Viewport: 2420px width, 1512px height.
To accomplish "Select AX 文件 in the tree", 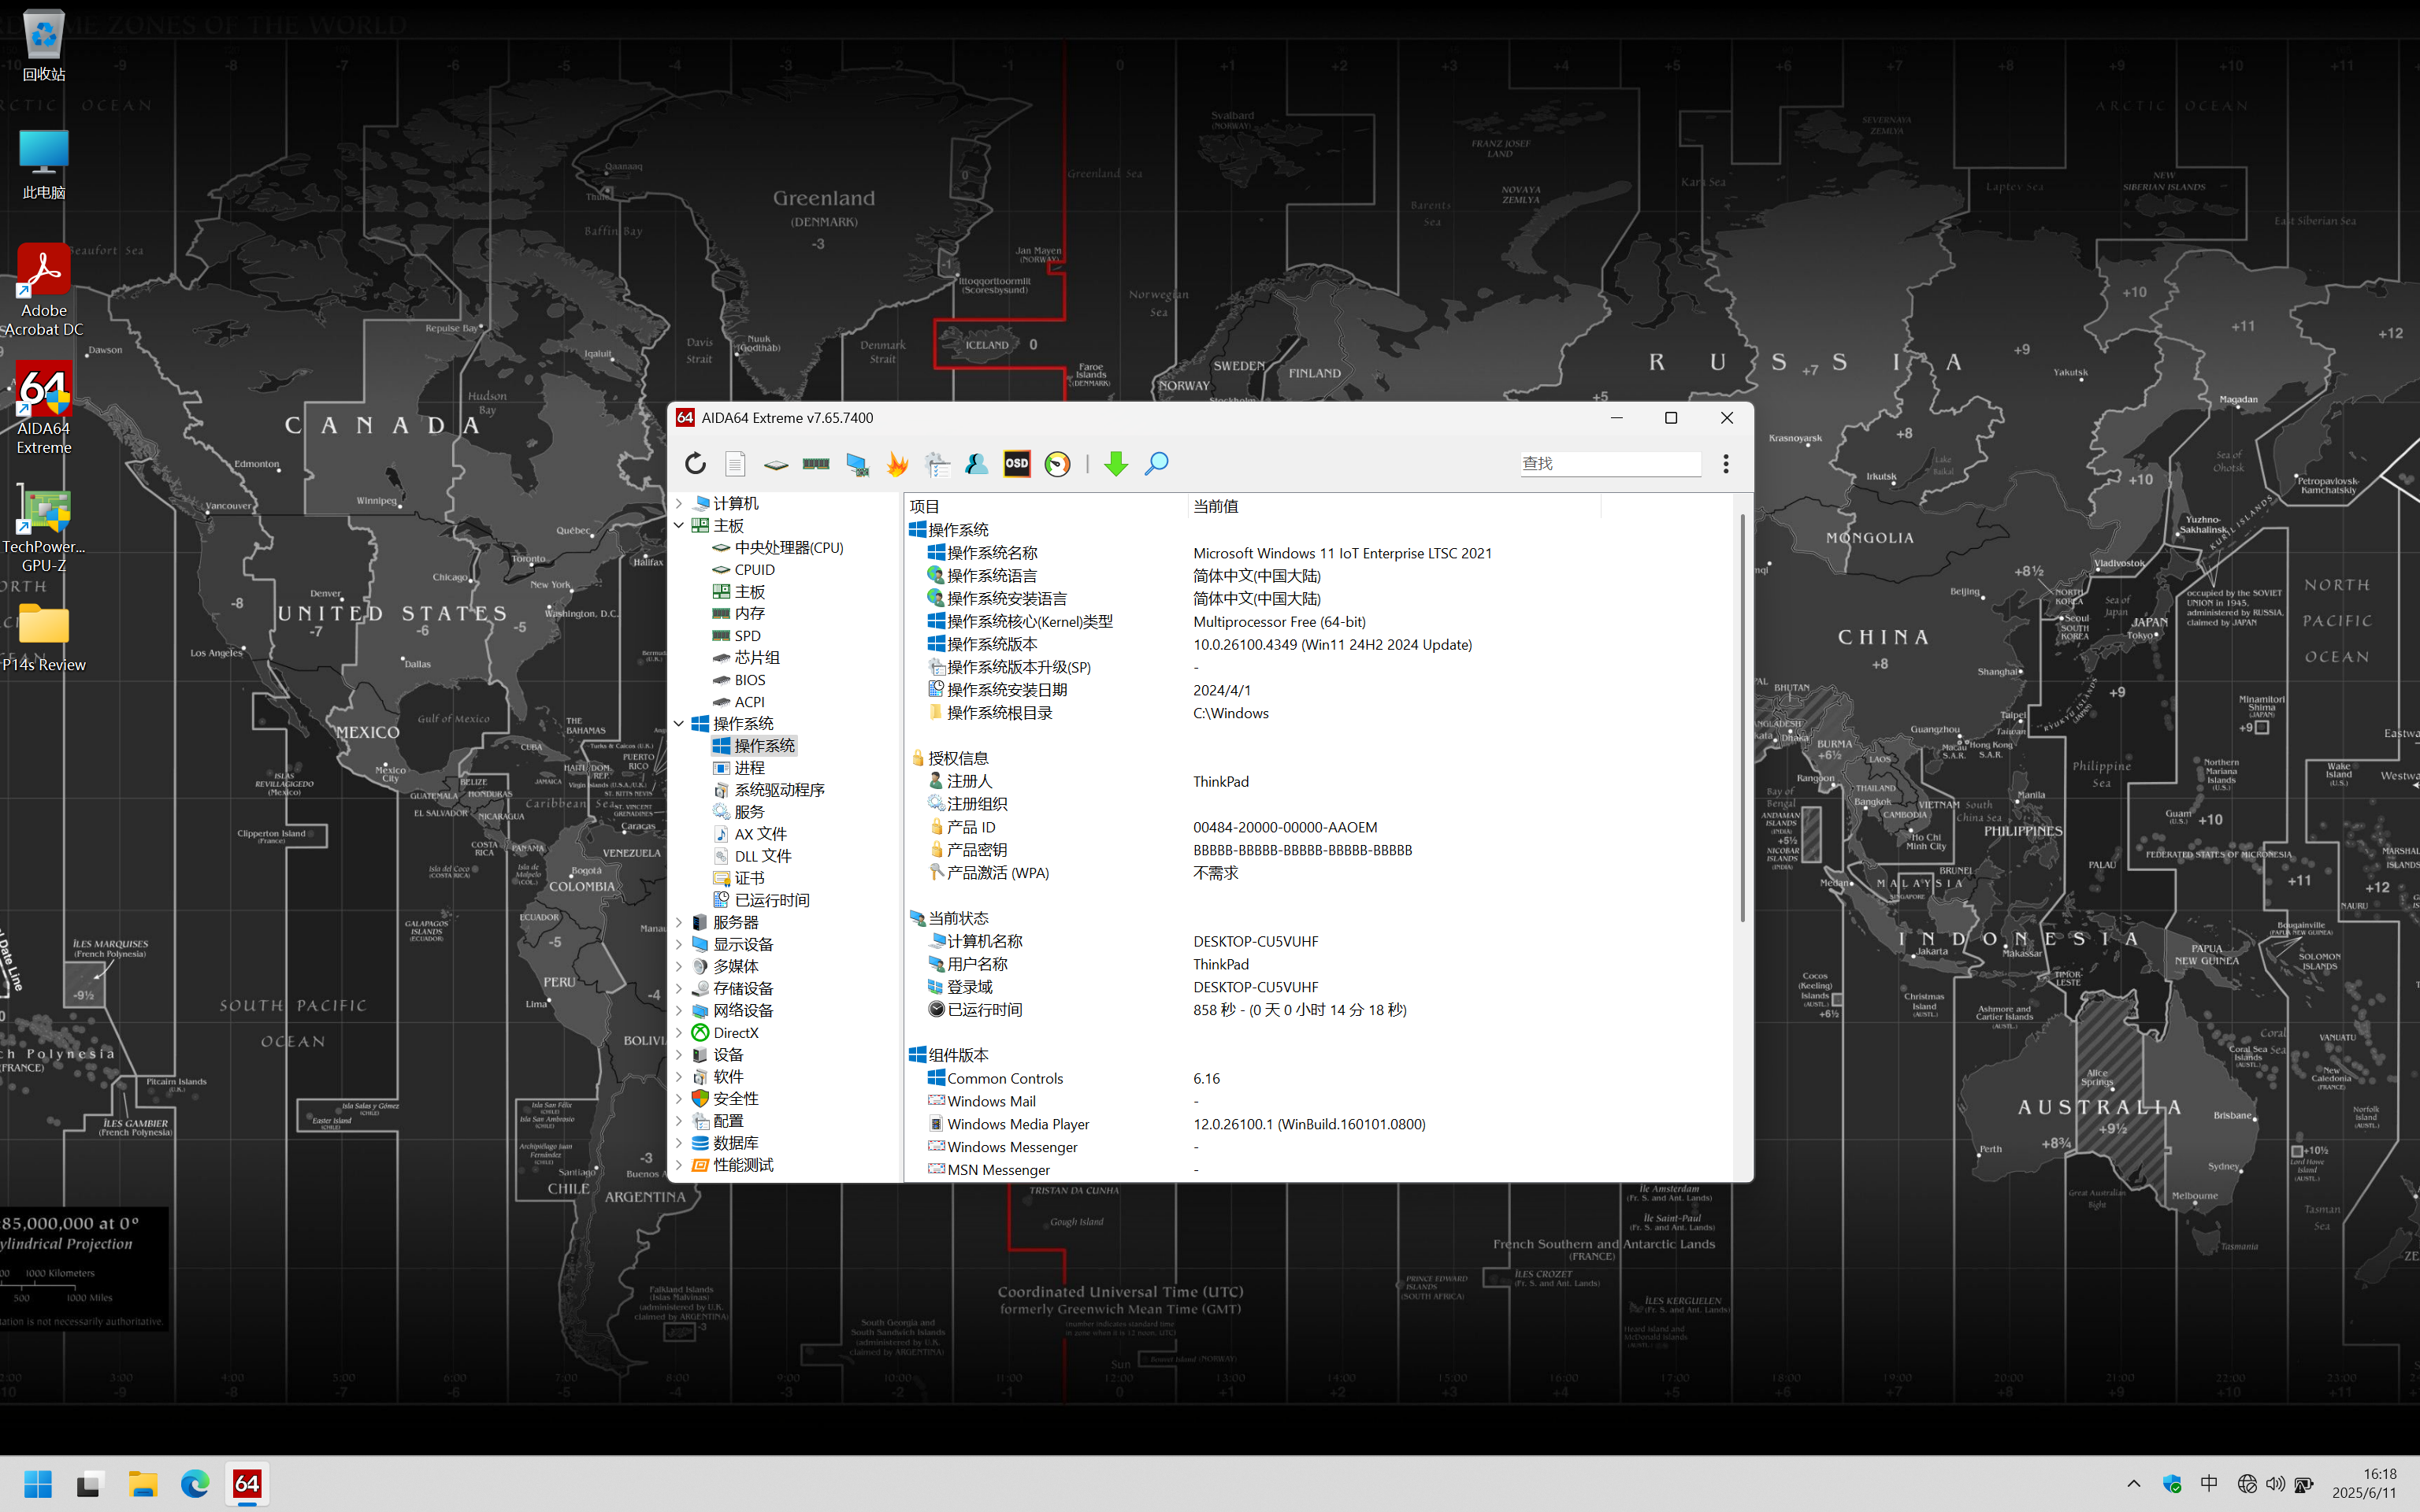I will tap(750, 833).
